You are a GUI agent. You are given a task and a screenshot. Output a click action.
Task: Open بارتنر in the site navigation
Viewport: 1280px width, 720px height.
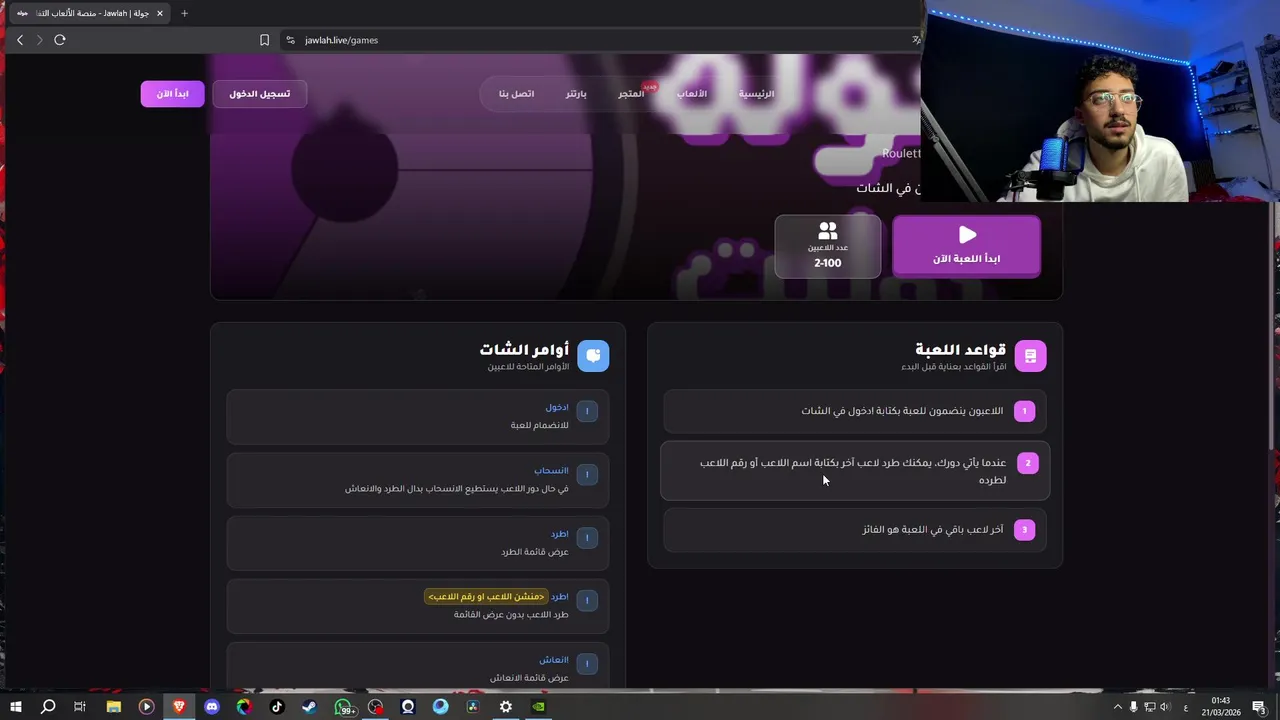(576, 93)
